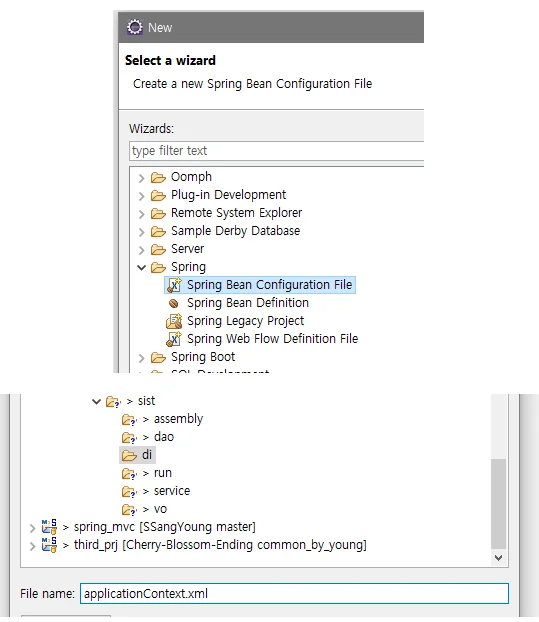Select the Spring Web Flow Definition File icon
Image resolution: width=539 pixels, height=622 pixels.
174,339
